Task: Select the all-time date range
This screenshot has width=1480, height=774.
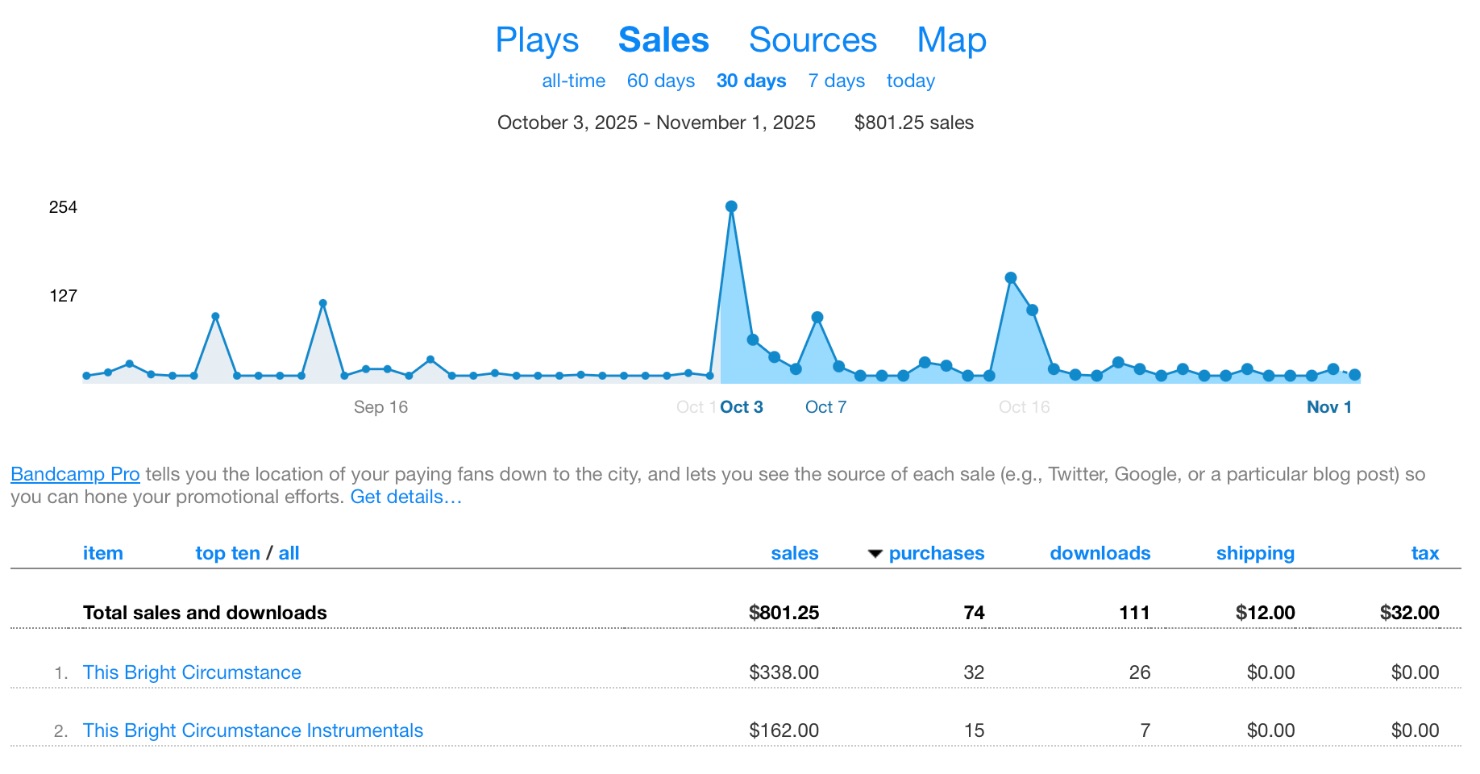Action: 572,81
